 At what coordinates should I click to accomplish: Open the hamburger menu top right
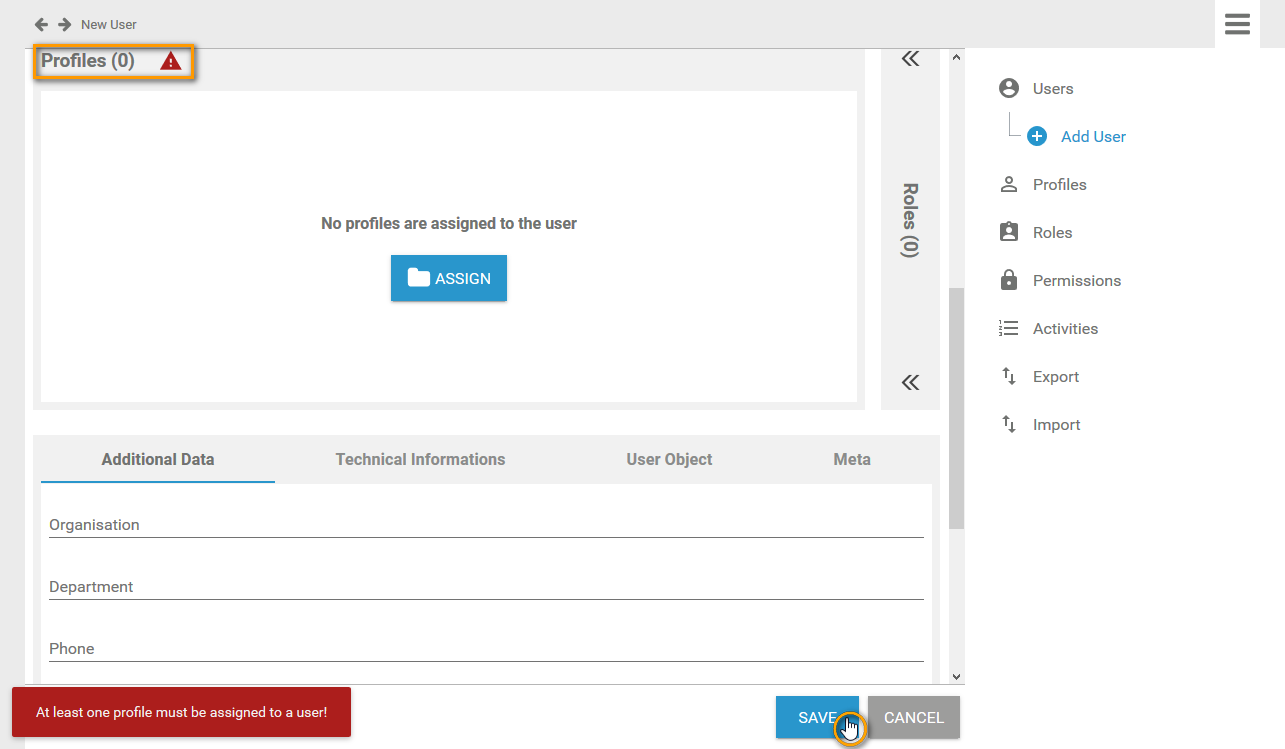point(1237,24)
